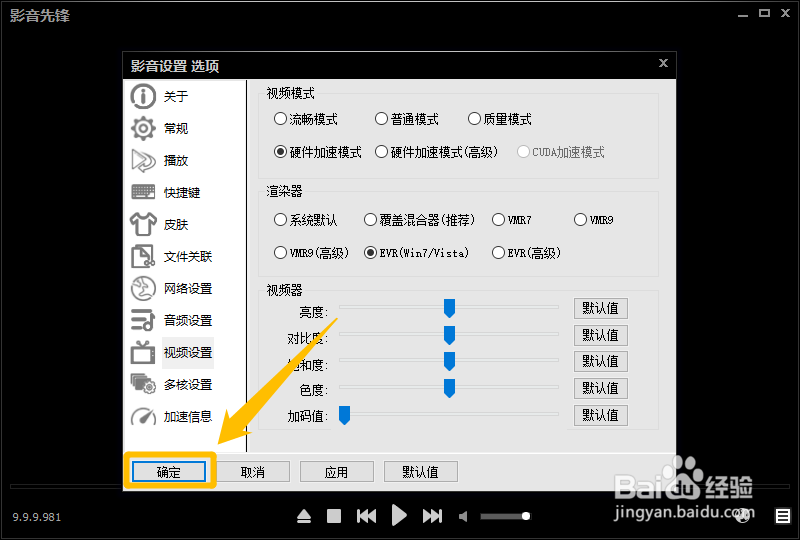This screenshot has width=800, height=540.
Task: Click the 对比度 contrast slider handle
Action: coord(449,335)
